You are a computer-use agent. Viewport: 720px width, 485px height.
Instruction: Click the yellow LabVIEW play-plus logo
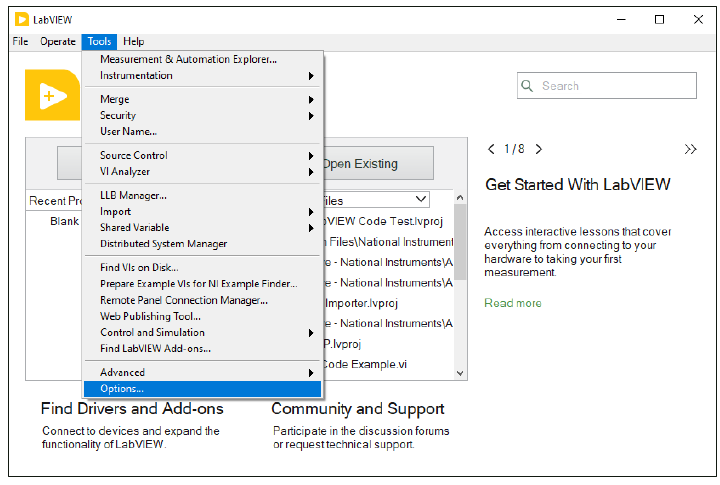(52, 96)
